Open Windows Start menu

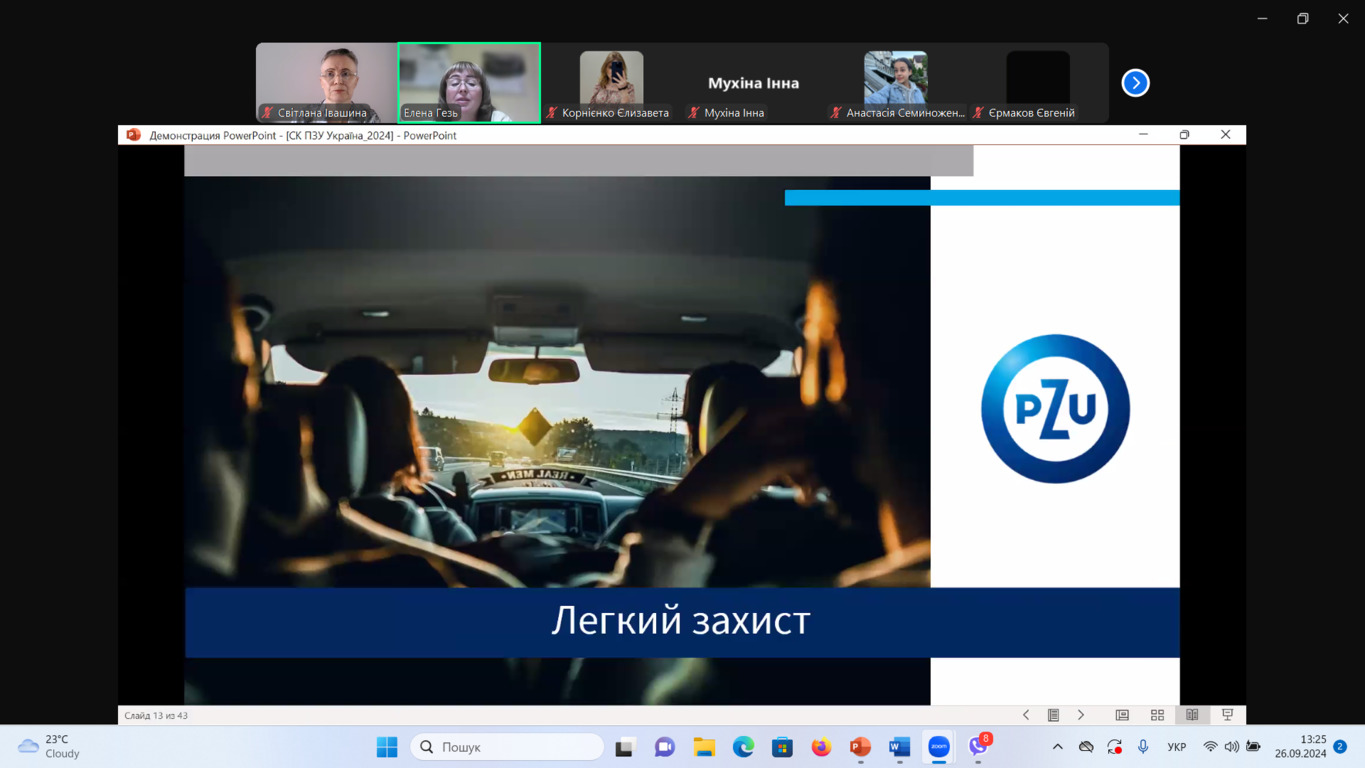pos(387,747)
